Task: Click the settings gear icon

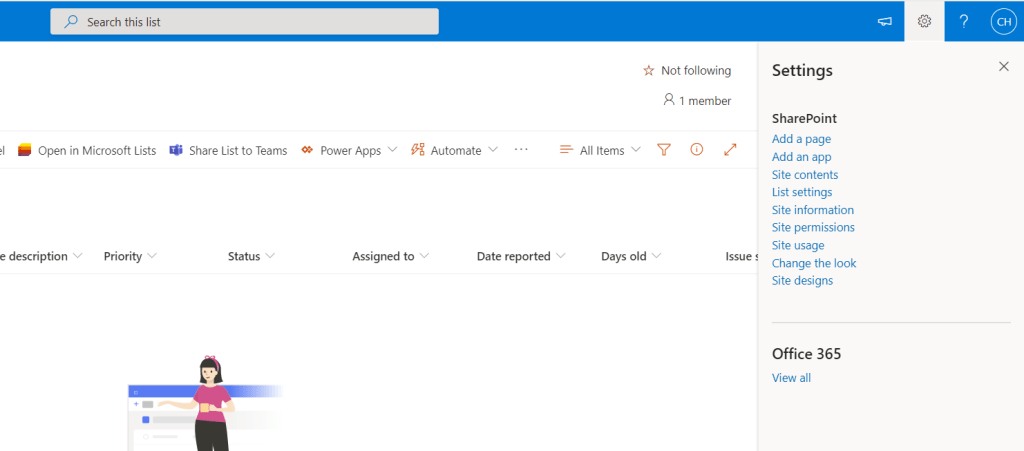Action: (x=924, y=21)
